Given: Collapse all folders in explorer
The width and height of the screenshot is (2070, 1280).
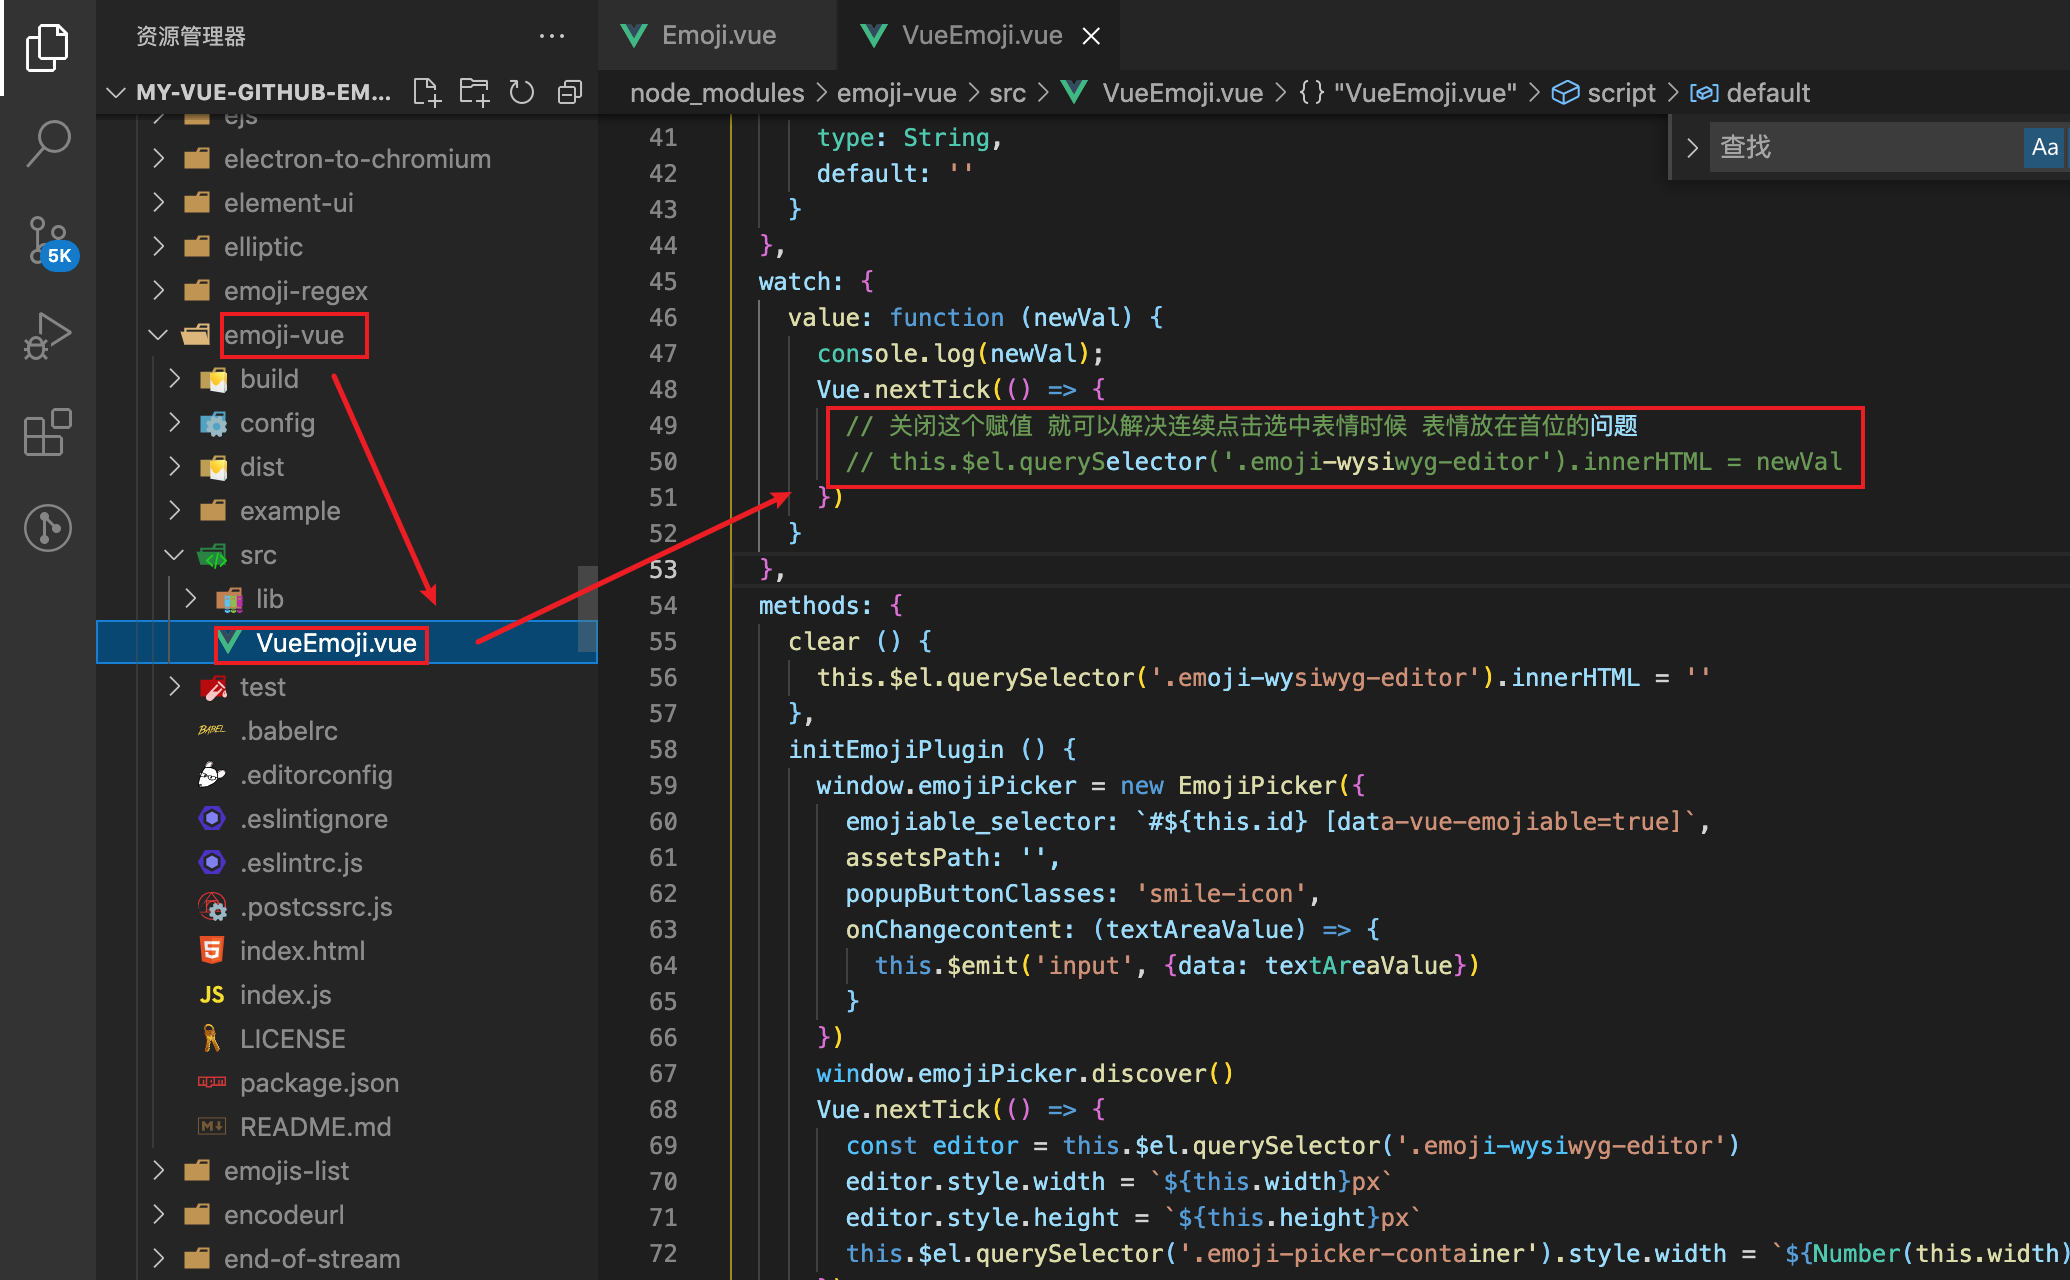Looking at the screenshot, I should pos(570,93).
